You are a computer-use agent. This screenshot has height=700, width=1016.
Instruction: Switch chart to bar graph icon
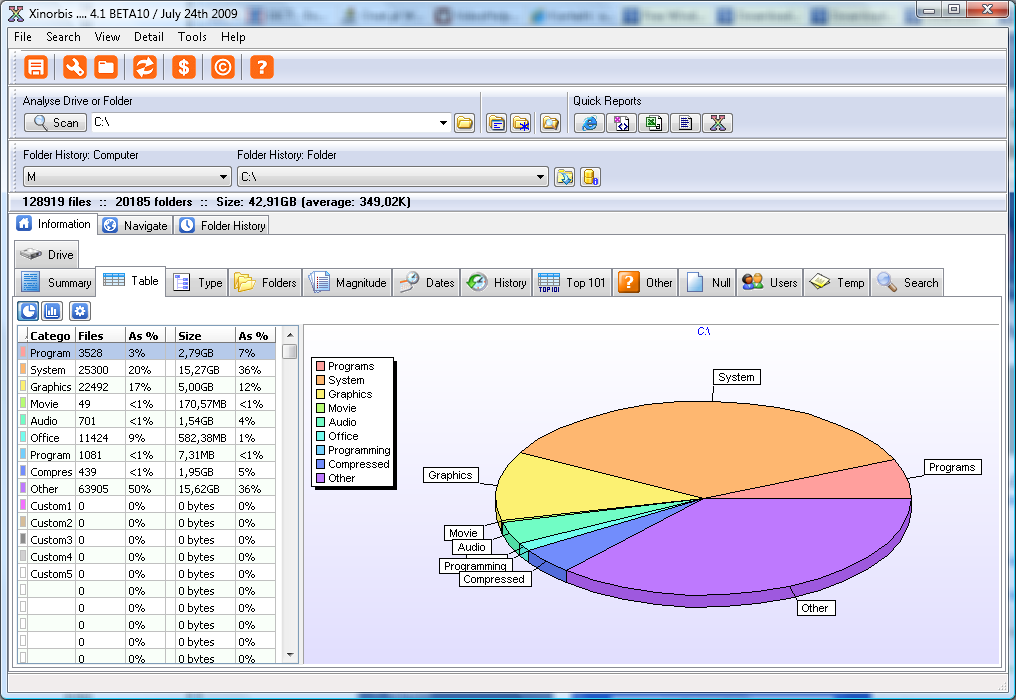[x=52, y=311]
